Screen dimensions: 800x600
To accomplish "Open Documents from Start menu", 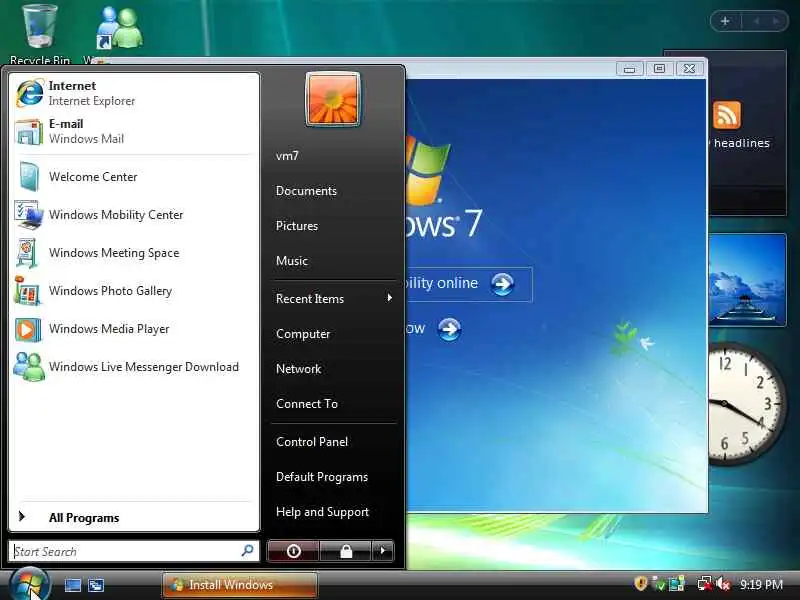I will 306,191.
